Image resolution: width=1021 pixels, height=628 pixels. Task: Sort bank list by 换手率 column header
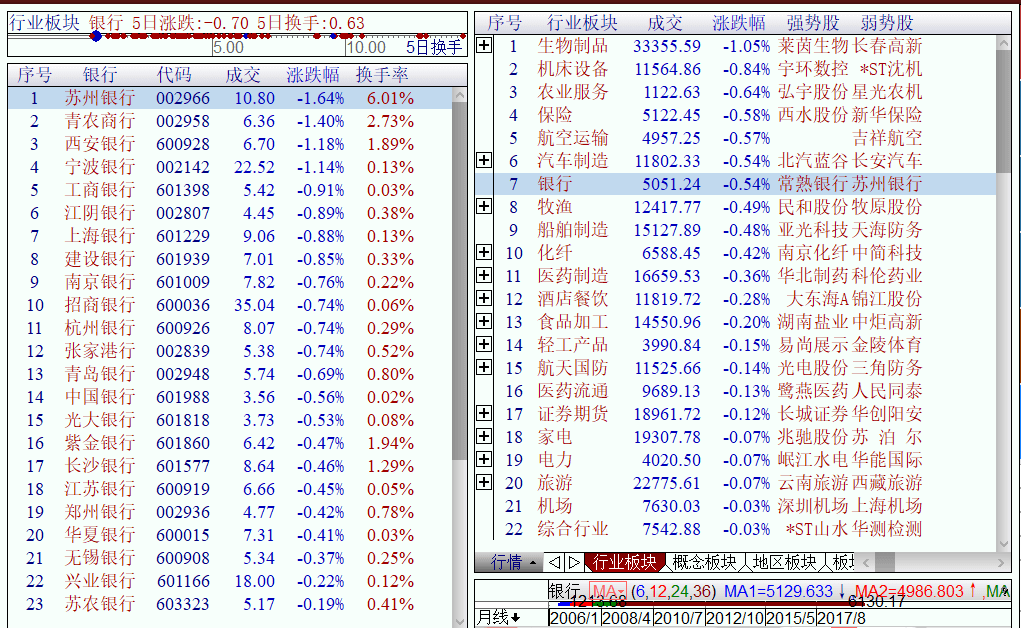382,75
